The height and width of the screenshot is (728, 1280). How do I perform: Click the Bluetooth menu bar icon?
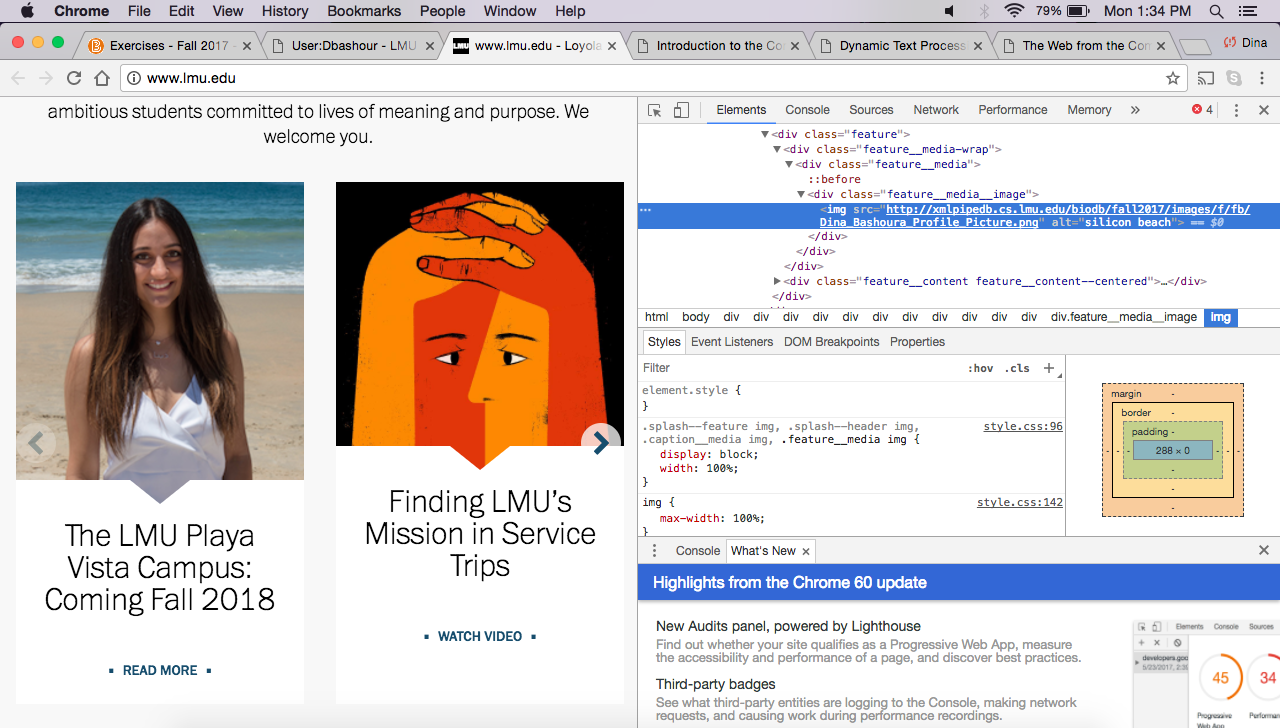983,11
